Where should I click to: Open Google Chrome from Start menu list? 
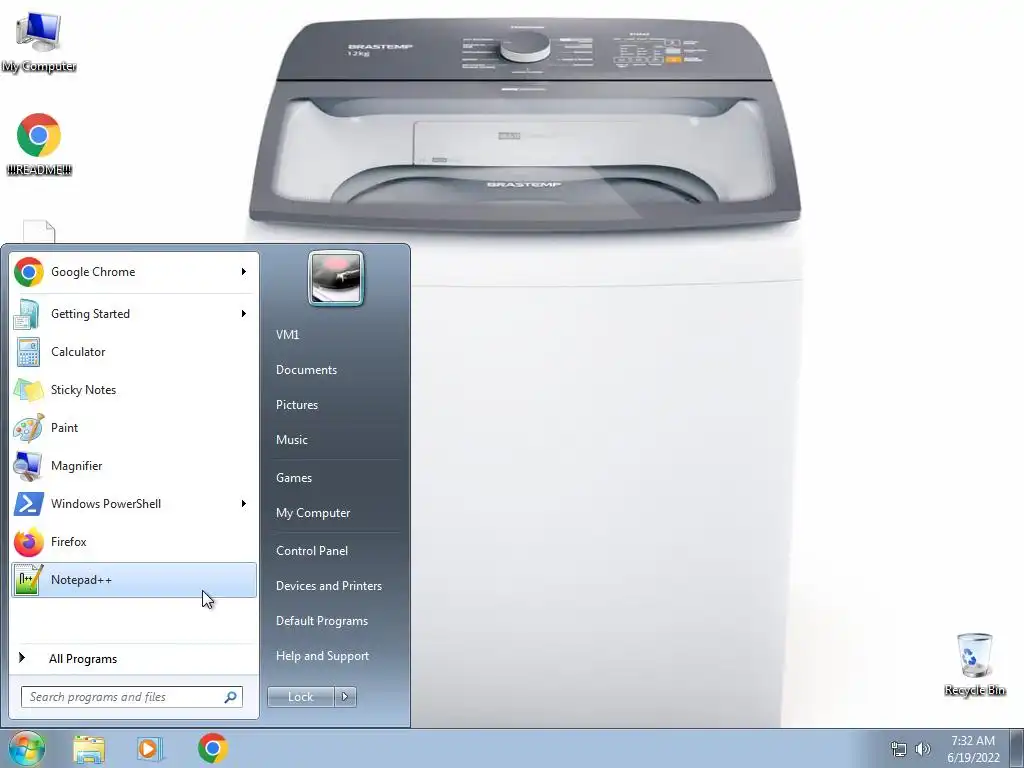[134, 272]
